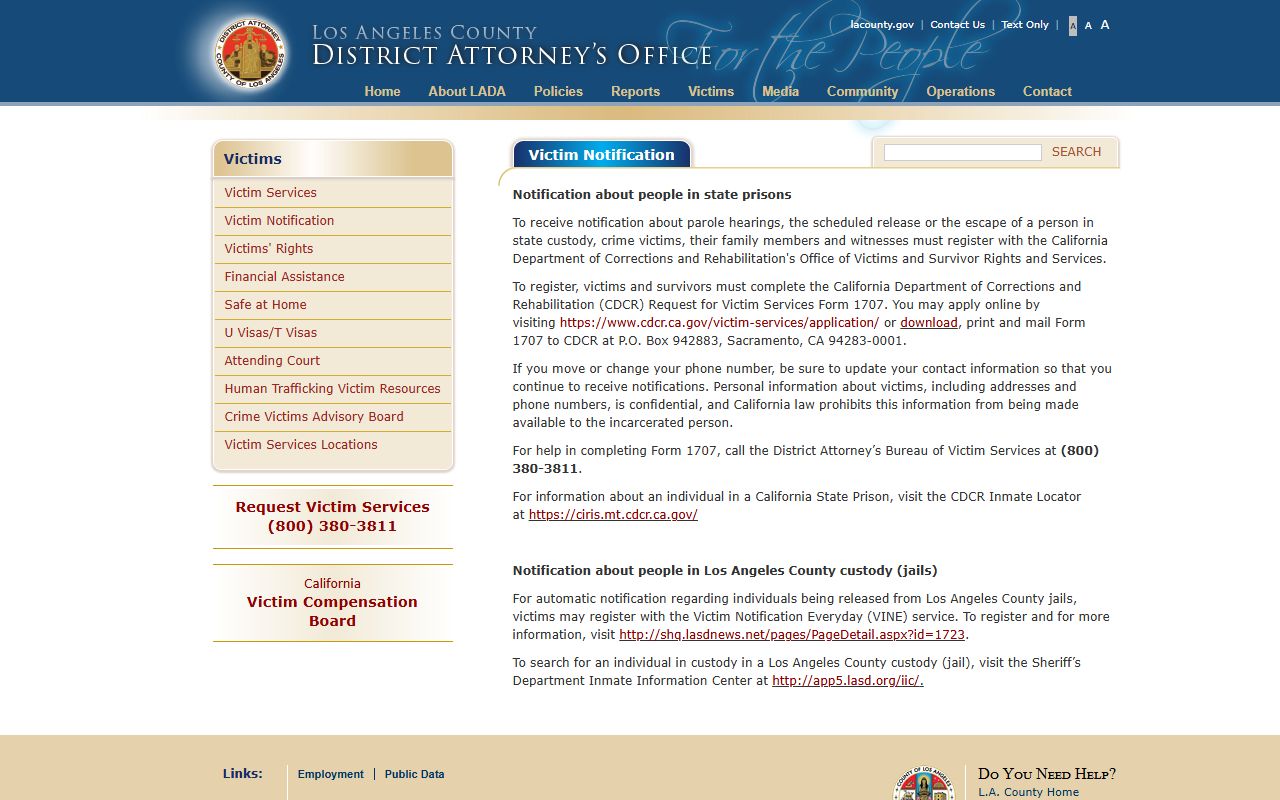Select the medium text size A
The height and width of the screenshot is (800, 1280).
click(x=1088, y=25)
